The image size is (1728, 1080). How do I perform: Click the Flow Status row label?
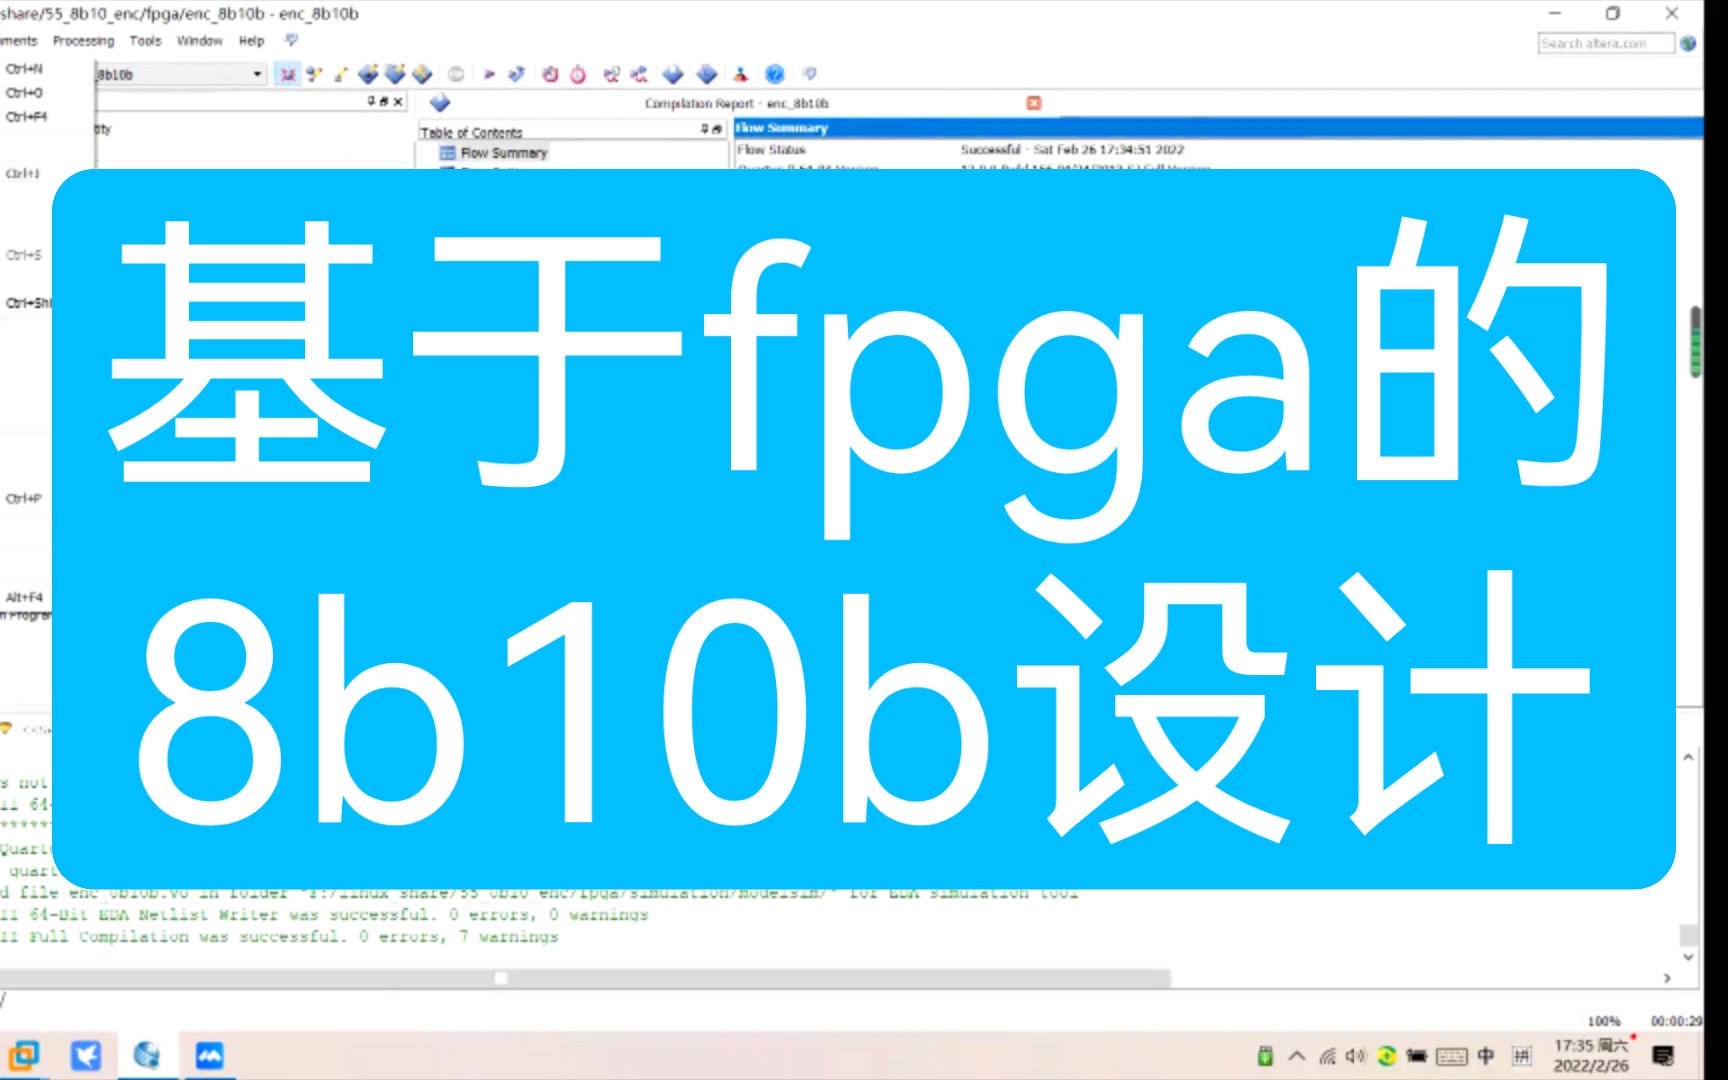[771, 149]
